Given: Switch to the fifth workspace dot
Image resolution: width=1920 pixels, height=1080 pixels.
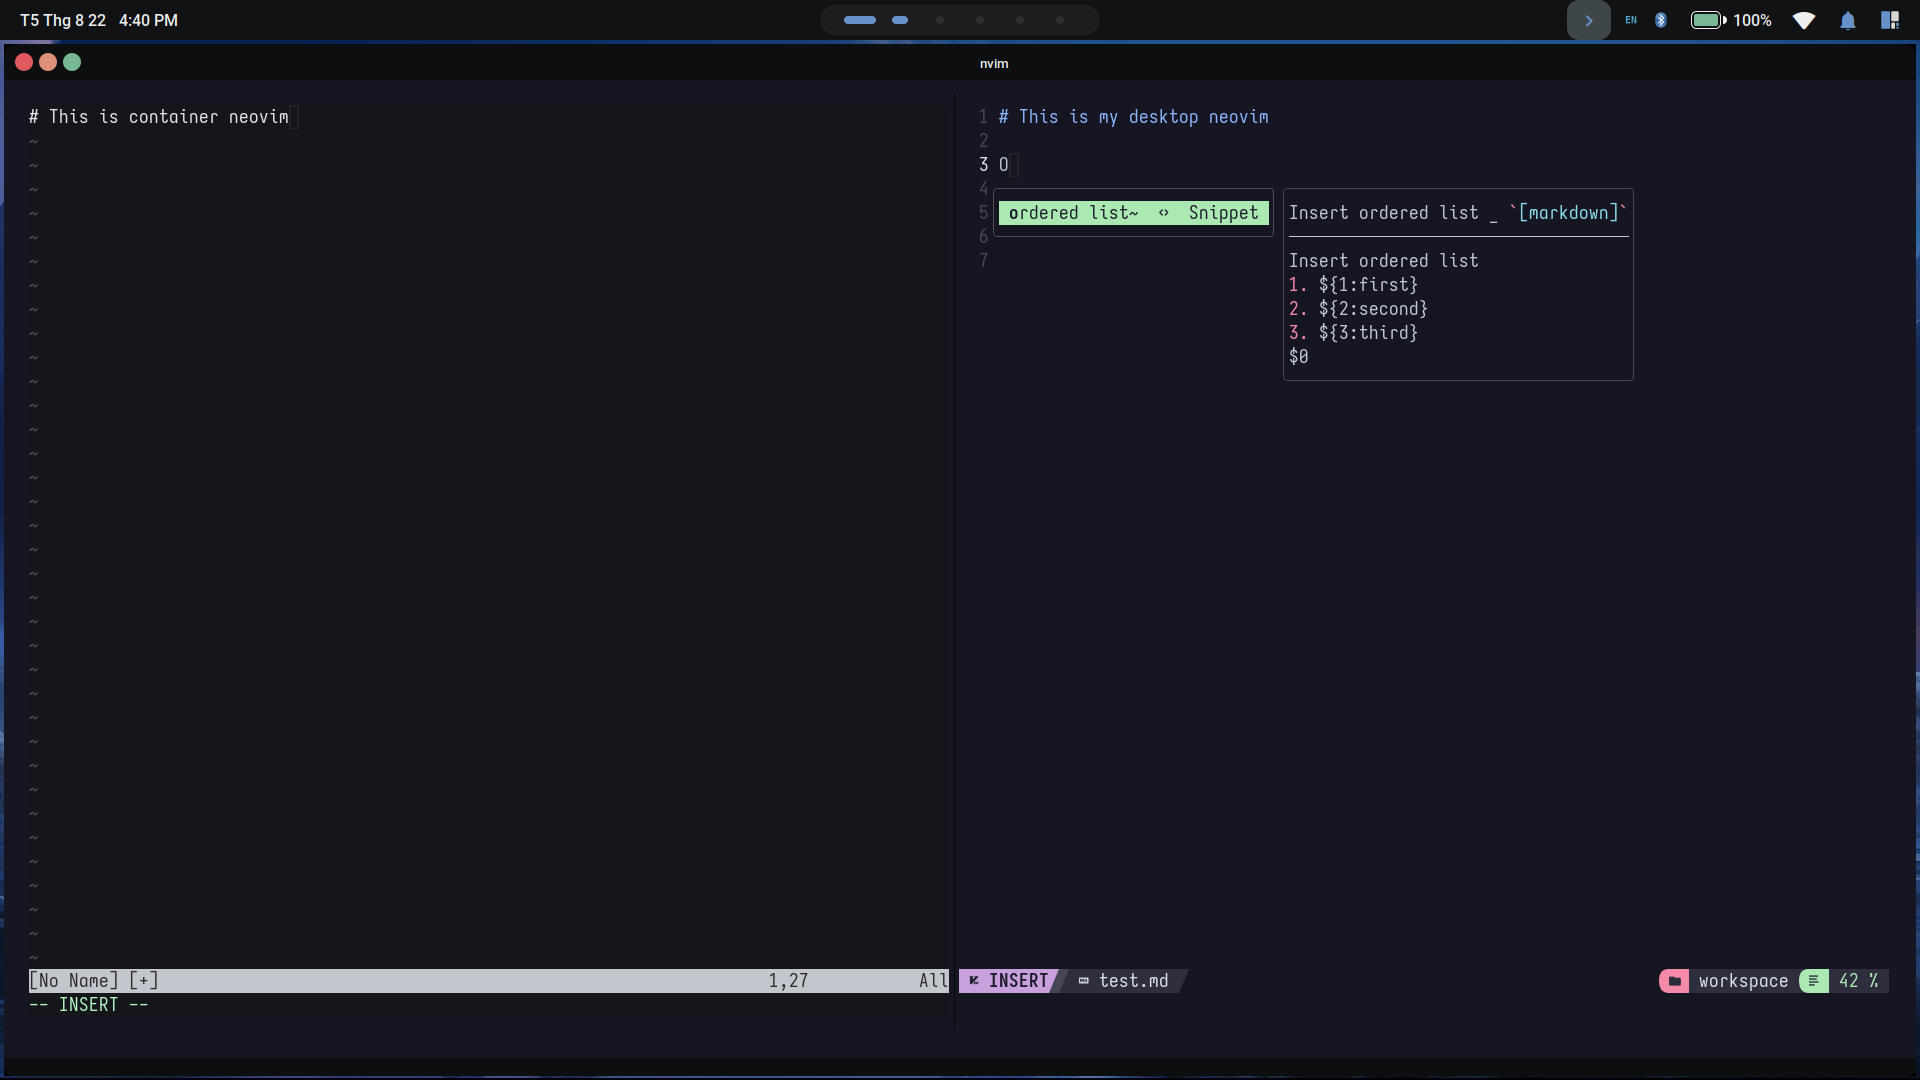Looking at the screenshot, I should tap(1020, 20).
